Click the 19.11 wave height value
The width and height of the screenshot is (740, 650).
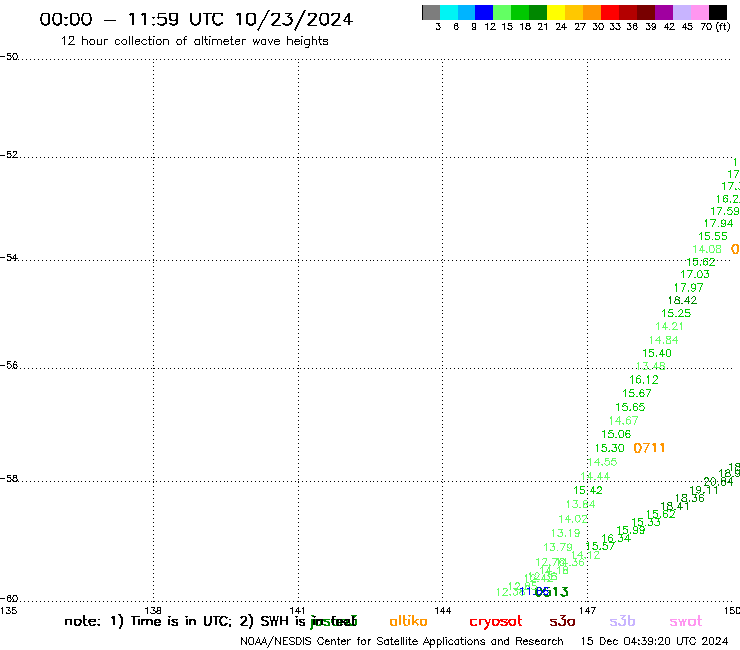(704, 490)
